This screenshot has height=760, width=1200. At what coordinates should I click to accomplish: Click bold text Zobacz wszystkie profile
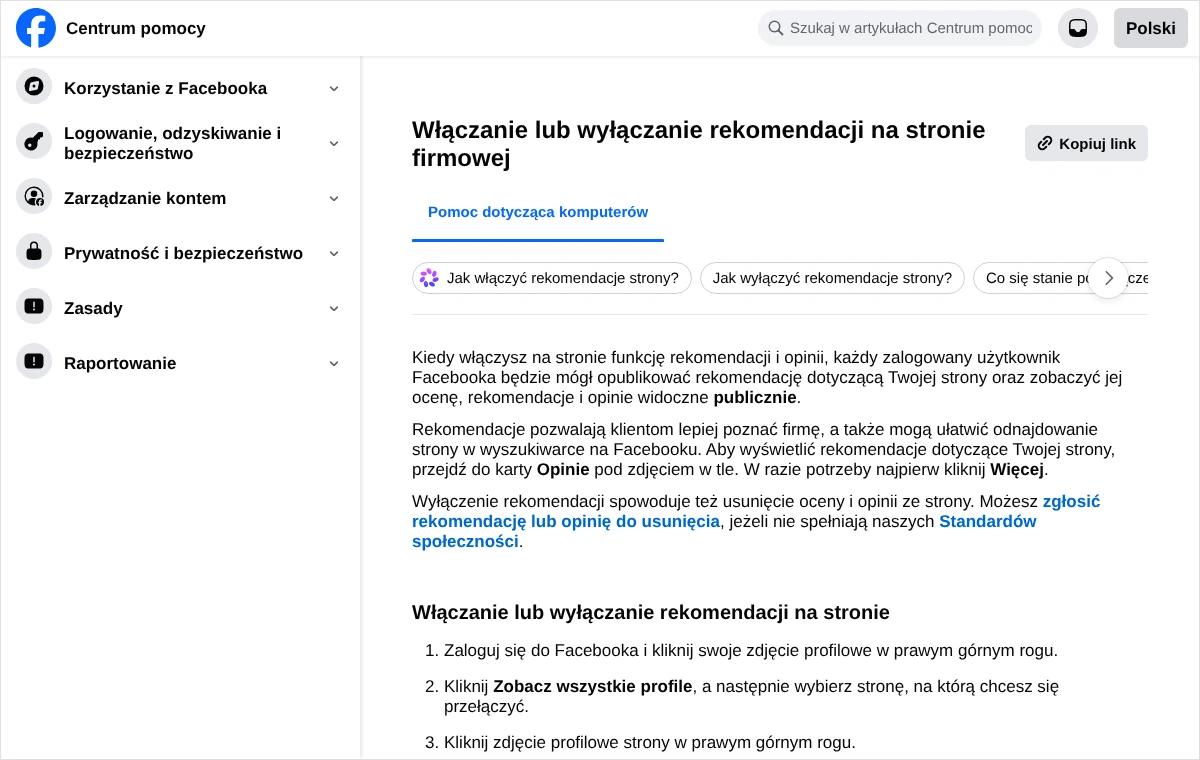[593, 686]
